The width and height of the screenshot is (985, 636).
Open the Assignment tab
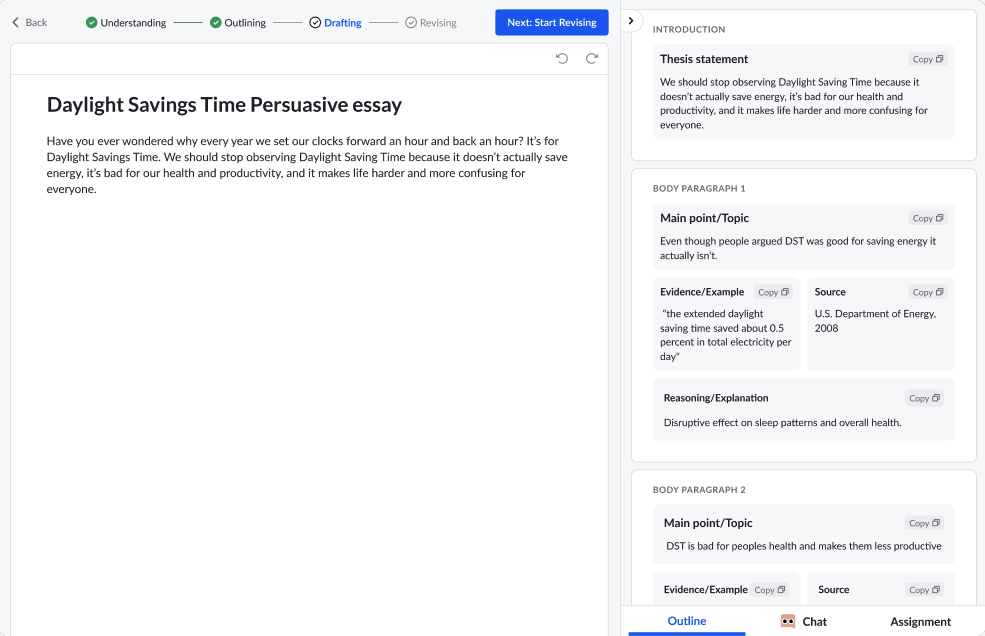click(x=920, y=622)
